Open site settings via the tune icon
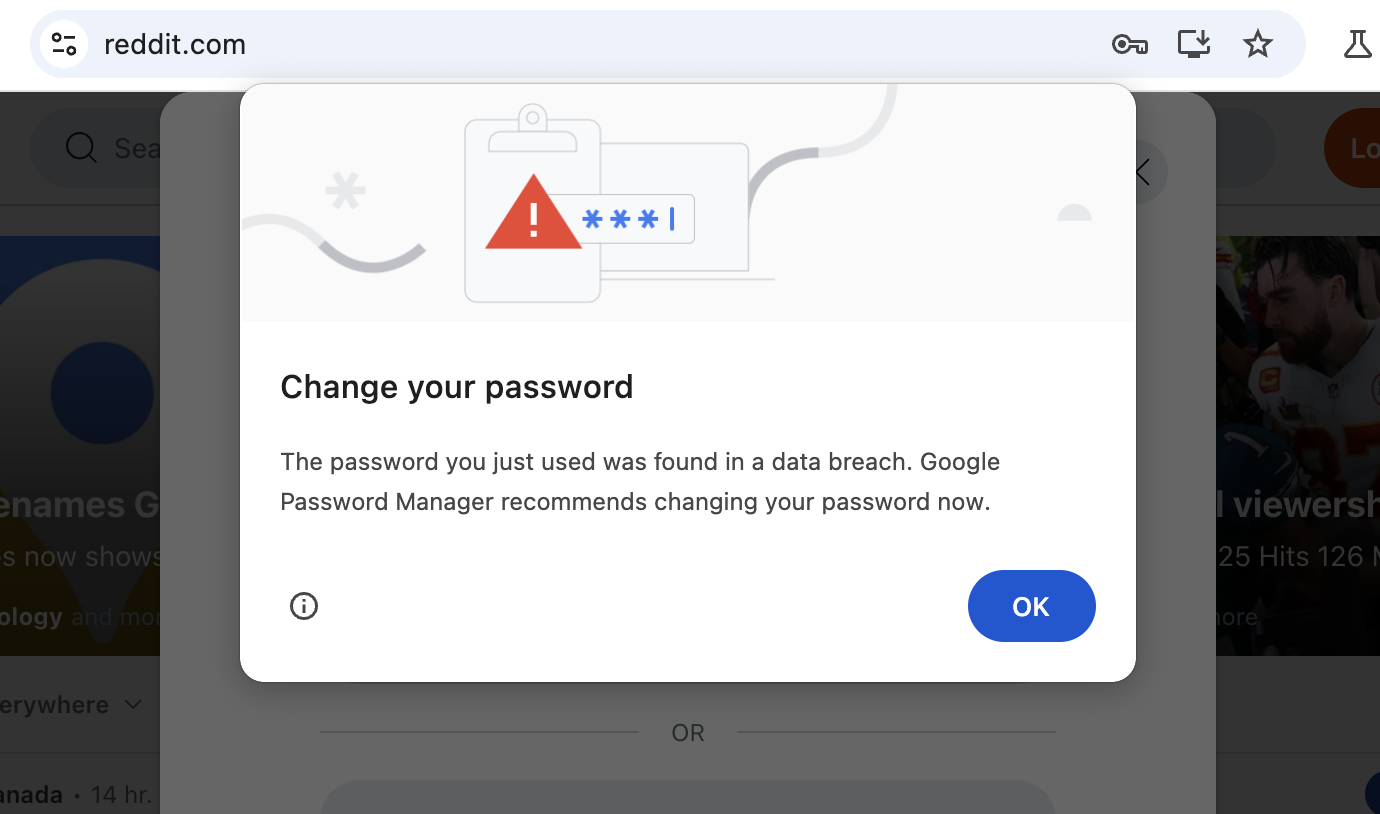 [63, 44]
